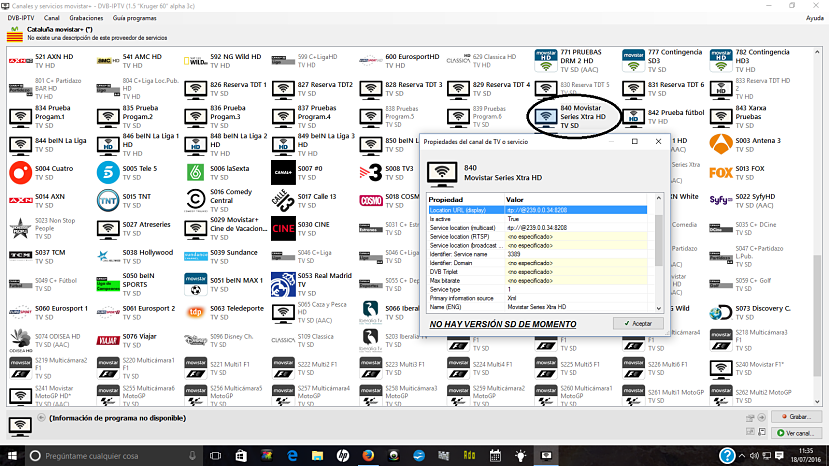The image size is (829, 466).
Task: Click channel list scrollbar up arrow
Action: pos(817,52)
